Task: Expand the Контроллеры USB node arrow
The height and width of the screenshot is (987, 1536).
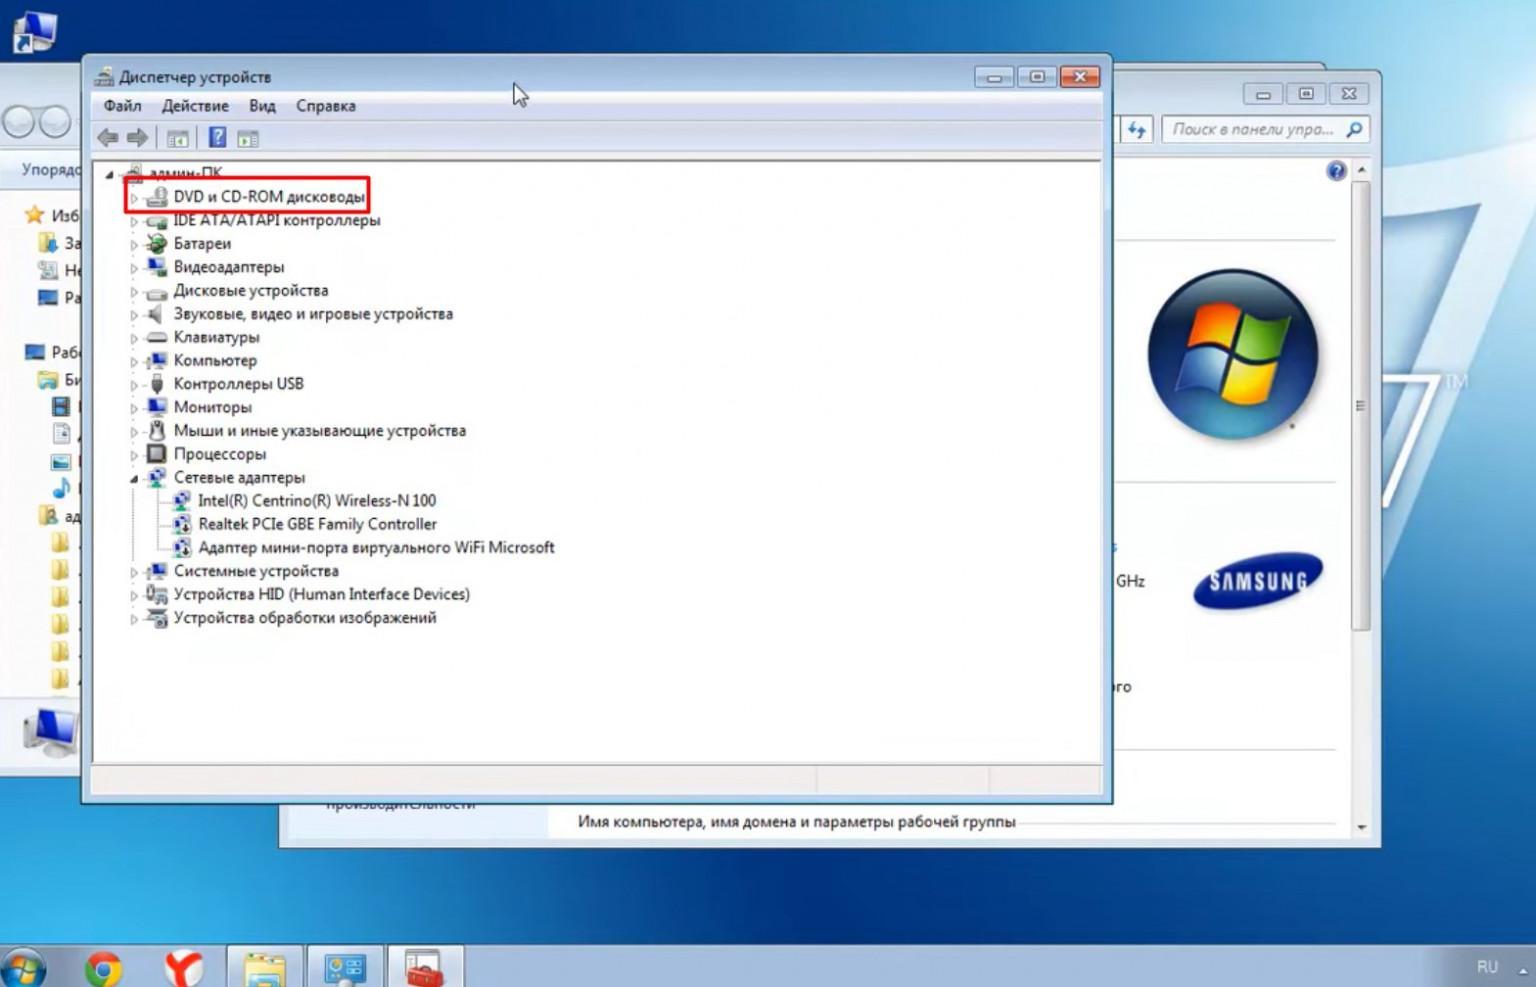Action: [x=134, y=385]
